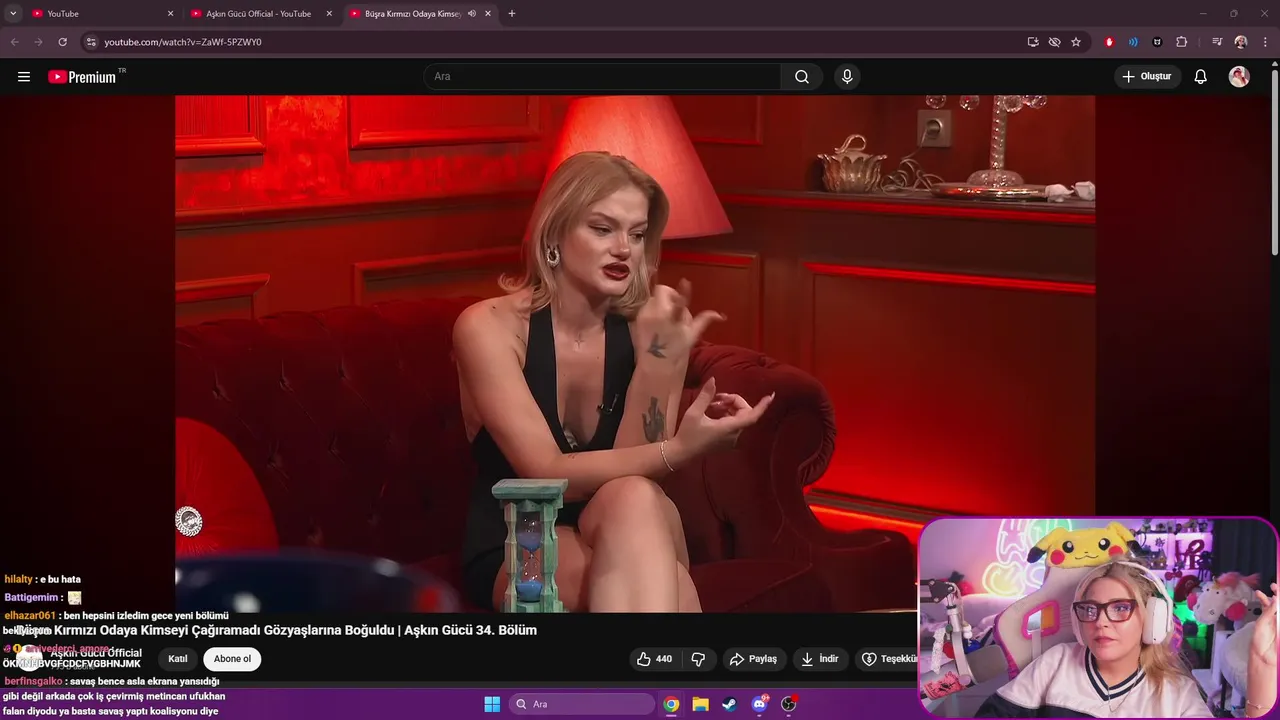Click the search magnifier button
The height and width of the screenshot is (720, 1280).
click(x=802, y=77)
